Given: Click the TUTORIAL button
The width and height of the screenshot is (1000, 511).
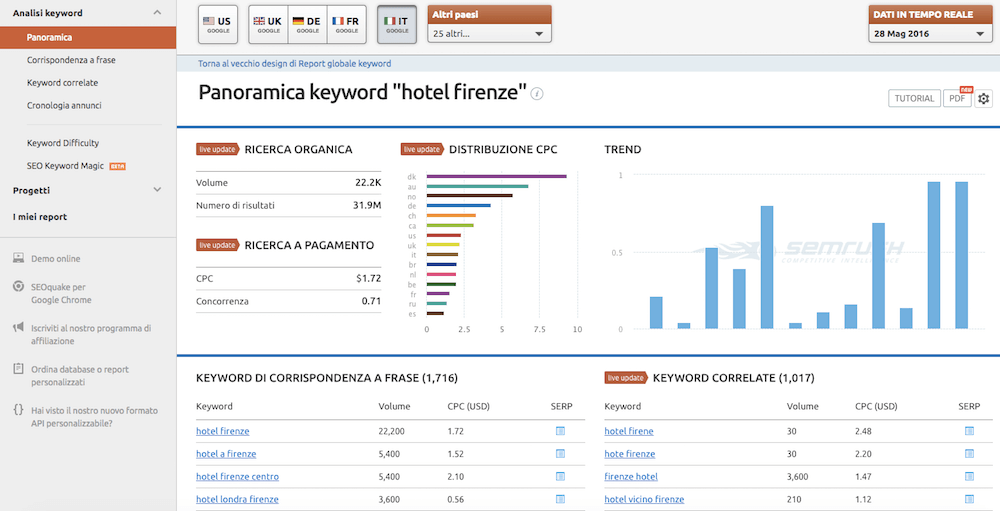Looking at the screenshot, I should [x=914, y=98].
